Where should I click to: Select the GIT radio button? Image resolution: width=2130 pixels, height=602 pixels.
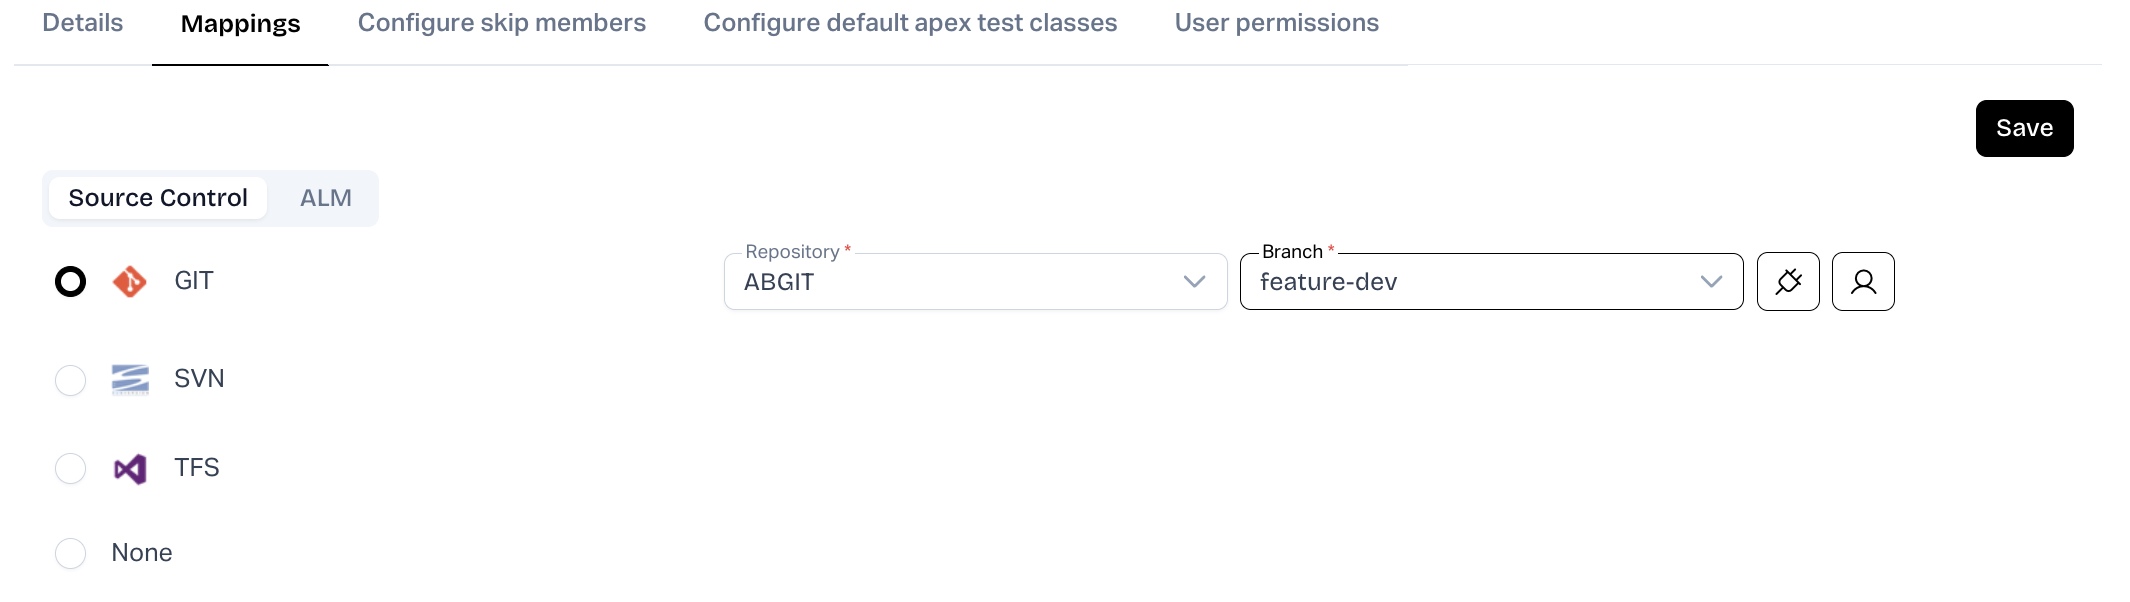coord(70,282)
